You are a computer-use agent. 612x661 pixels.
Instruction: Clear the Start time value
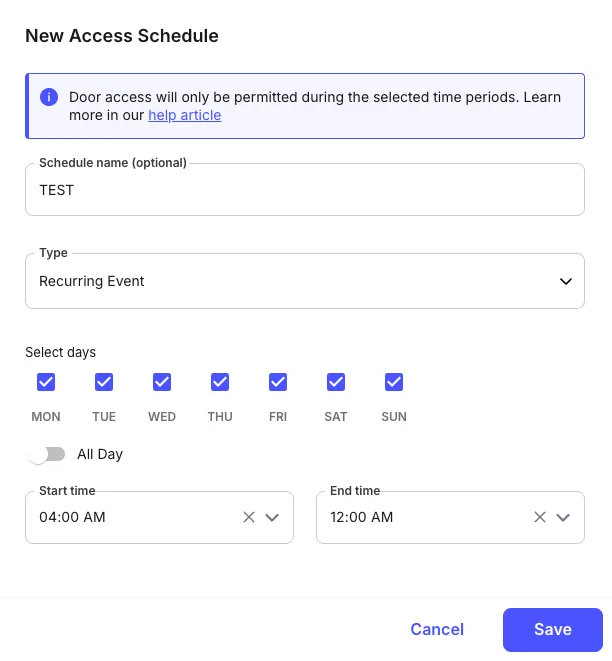click(x=249, y=517)
